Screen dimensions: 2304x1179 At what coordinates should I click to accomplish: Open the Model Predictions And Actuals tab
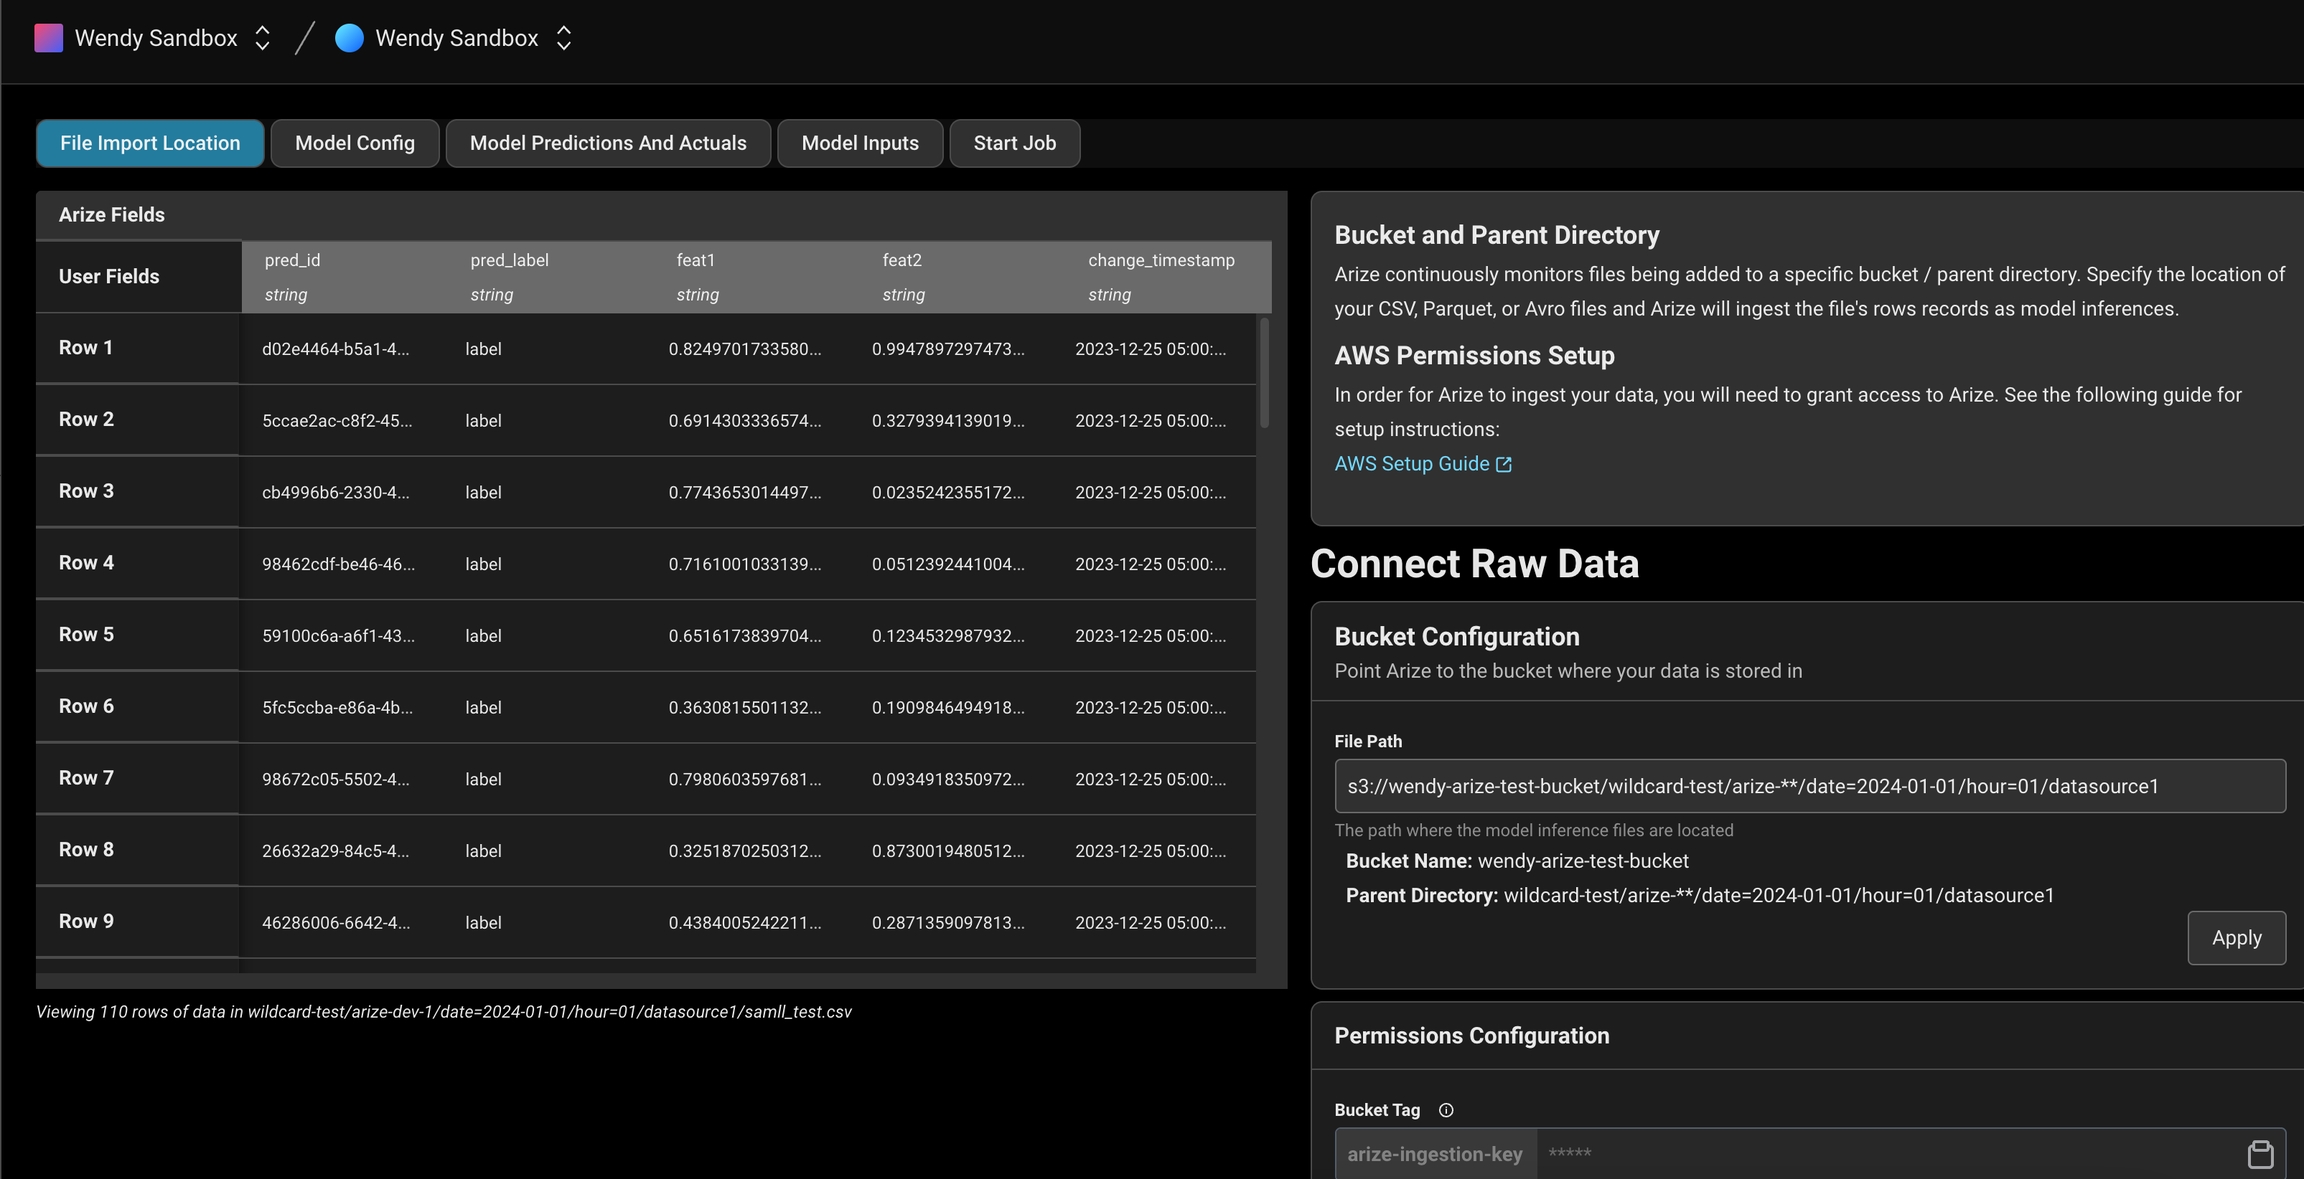point(608,143)
